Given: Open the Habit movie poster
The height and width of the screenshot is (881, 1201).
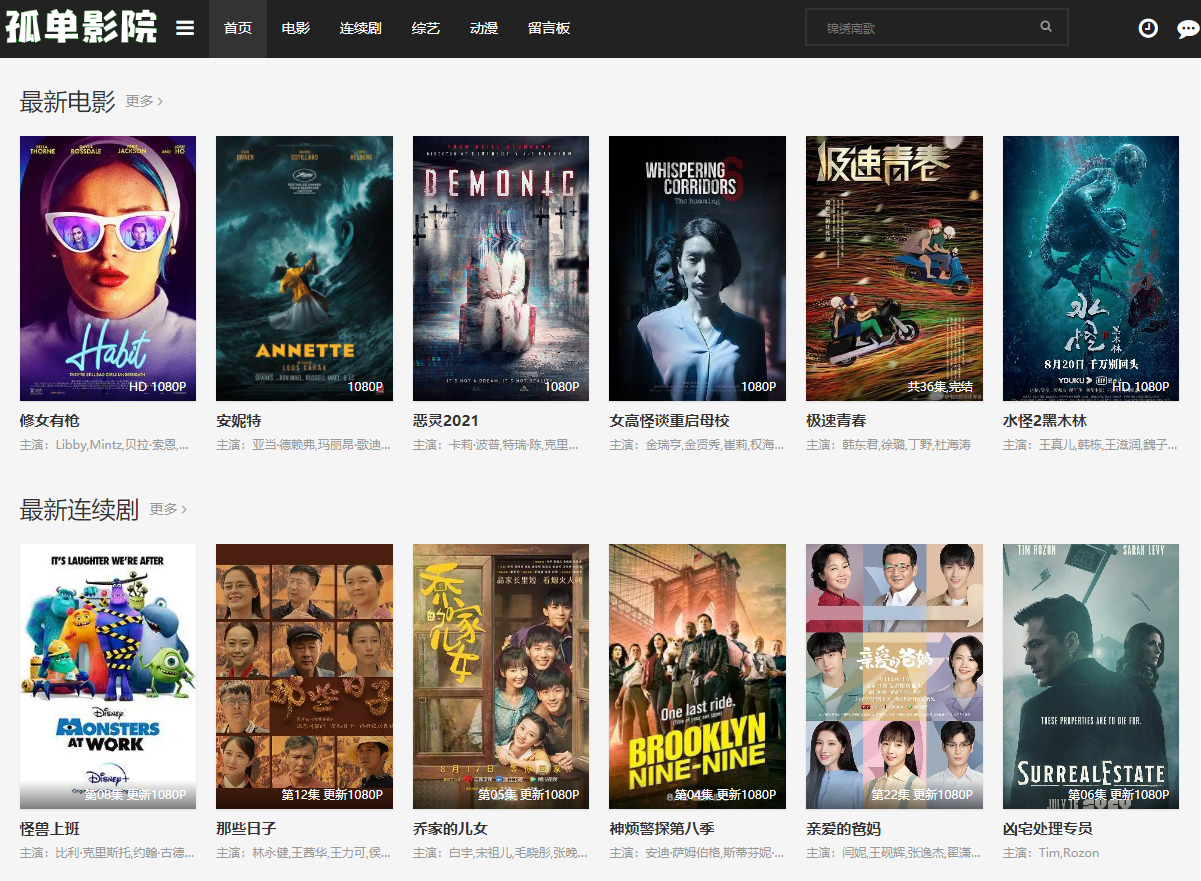Looking at the screenshot, I should click(x=108, y=268).
